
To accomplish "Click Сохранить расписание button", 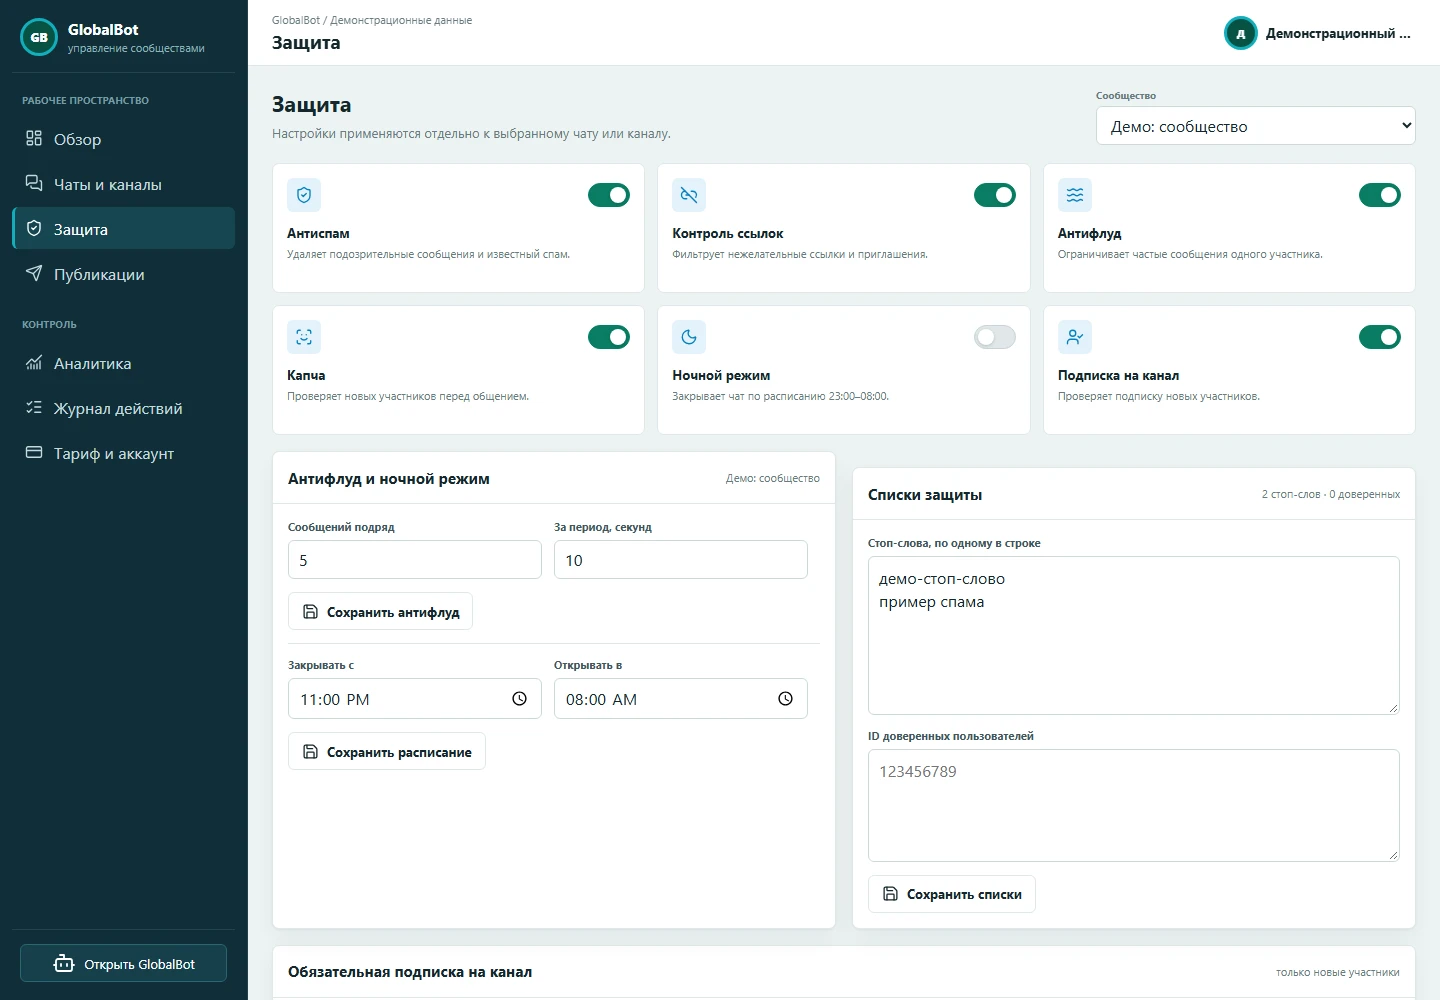I will click(387, 752).
